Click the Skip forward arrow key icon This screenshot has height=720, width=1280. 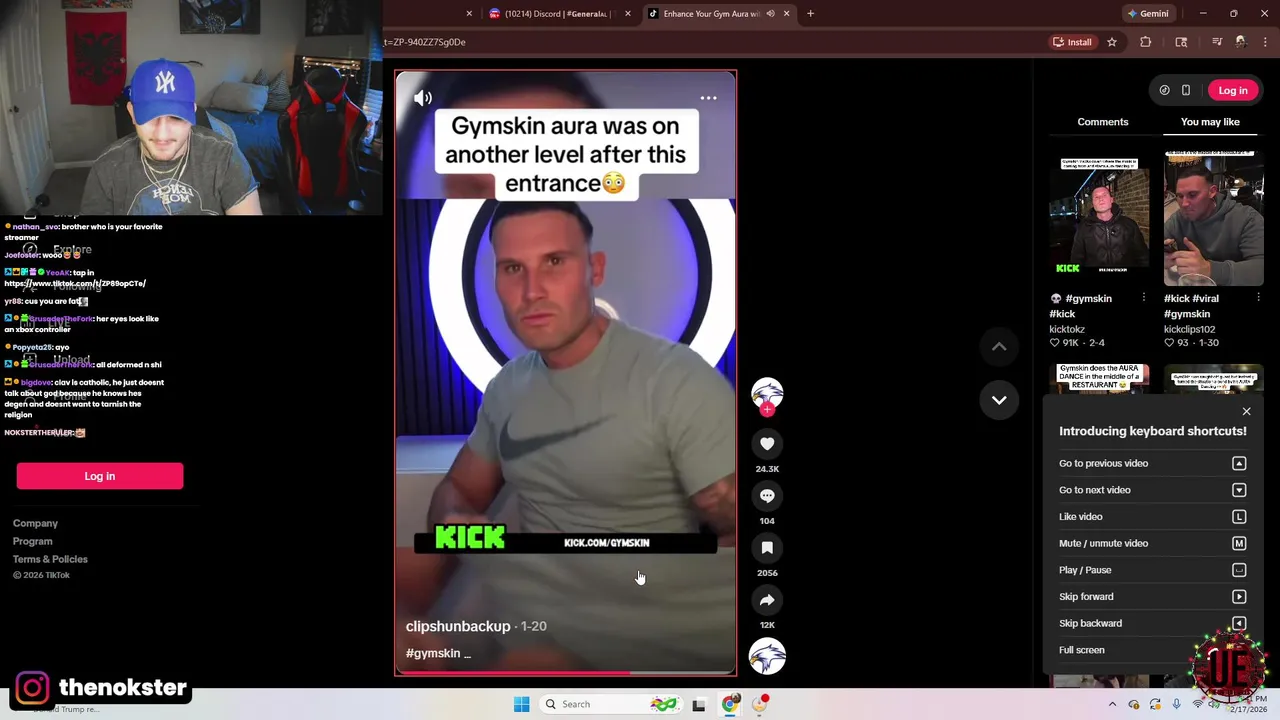pyautogui.click(x=1239, y=597)
